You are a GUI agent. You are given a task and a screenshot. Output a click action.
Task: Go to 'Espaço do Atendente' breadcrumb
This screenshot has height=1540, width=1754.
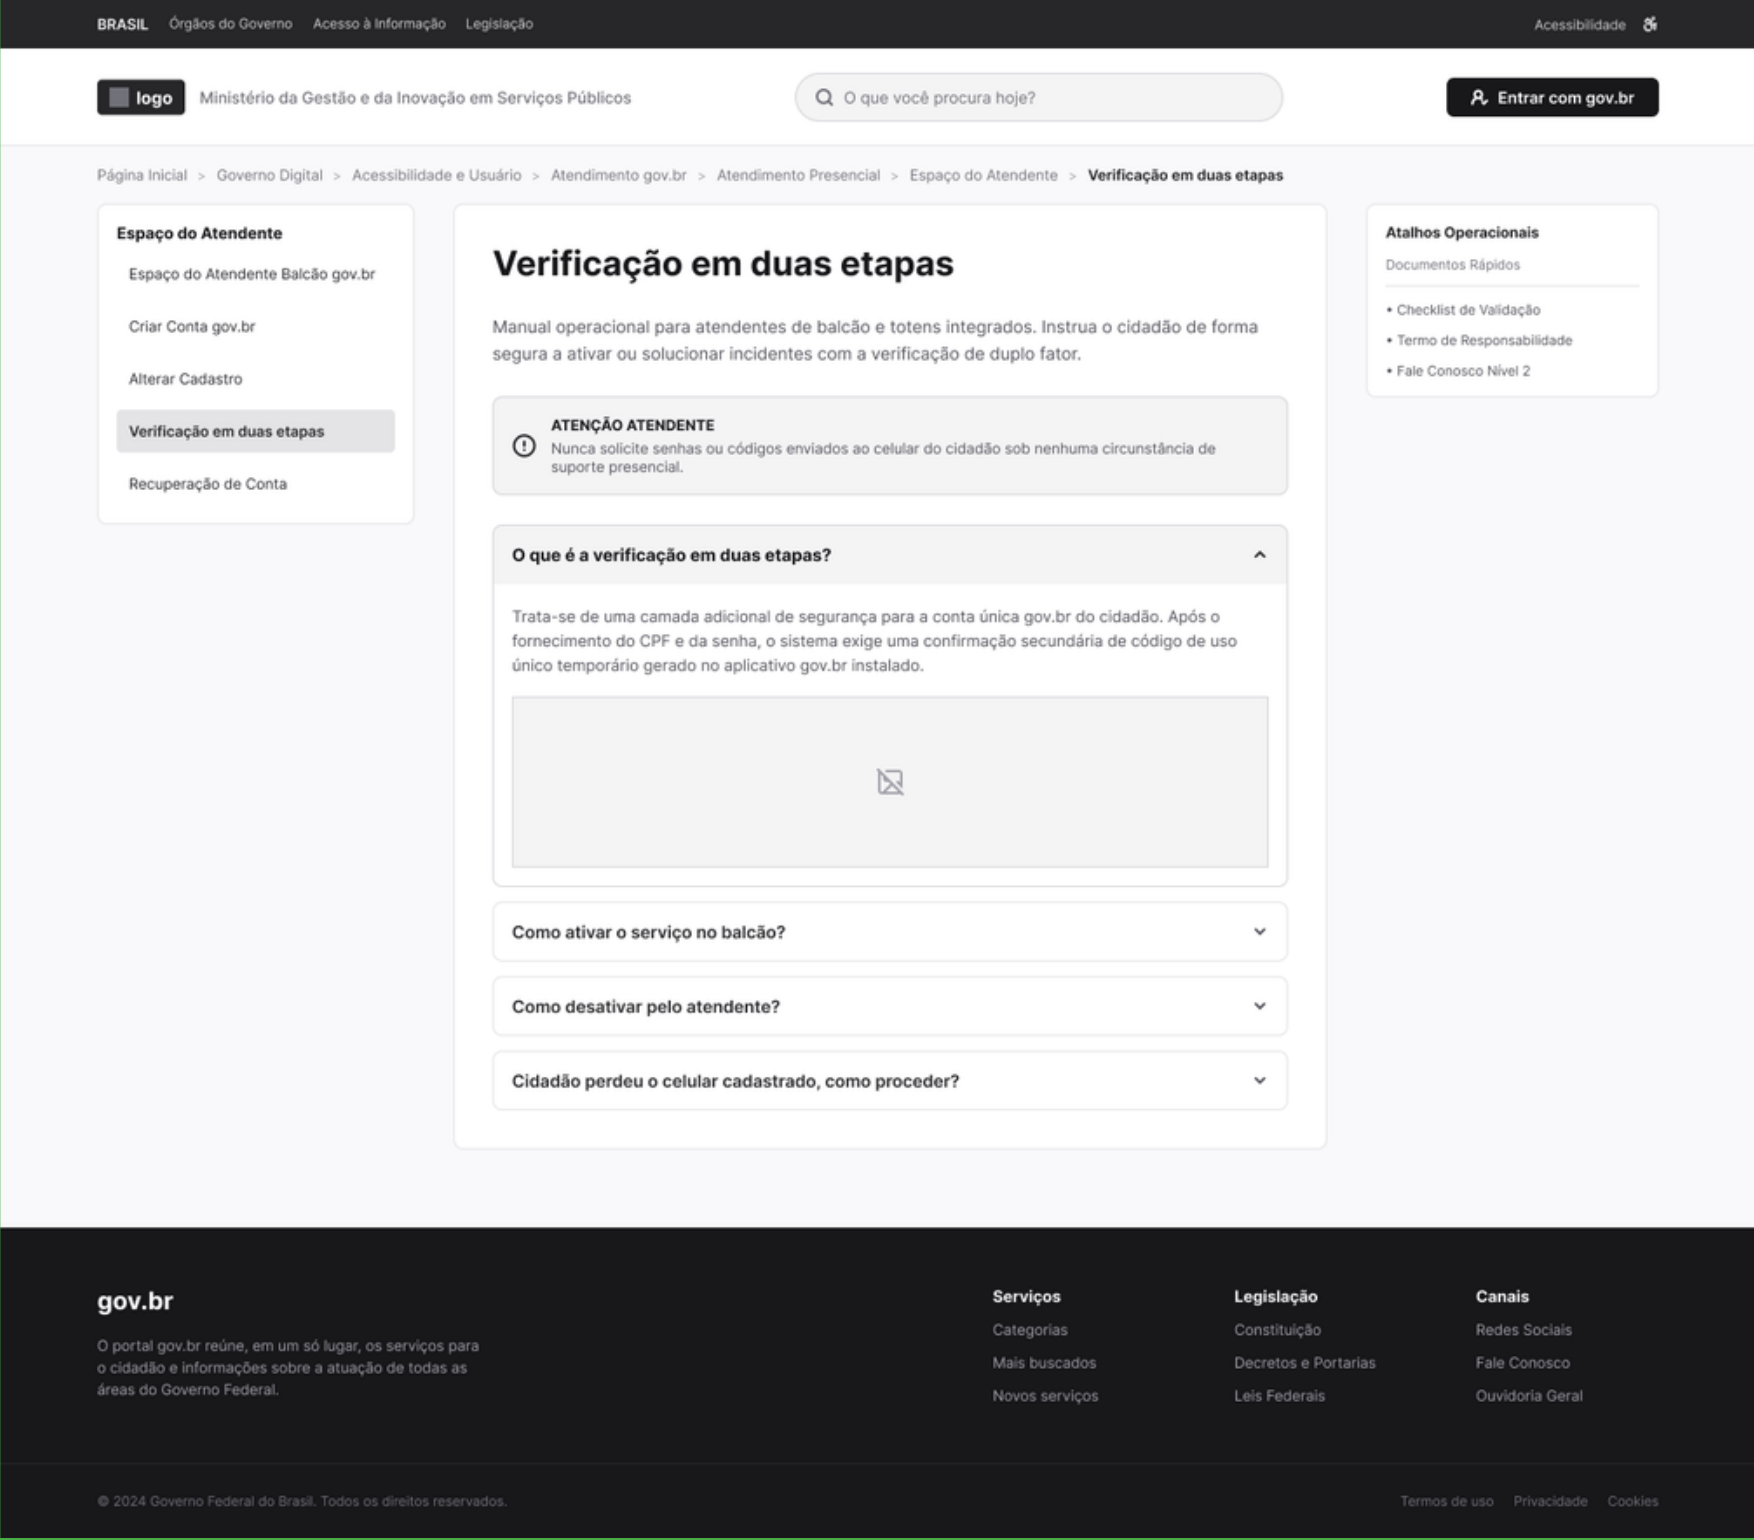pos(983,175)
